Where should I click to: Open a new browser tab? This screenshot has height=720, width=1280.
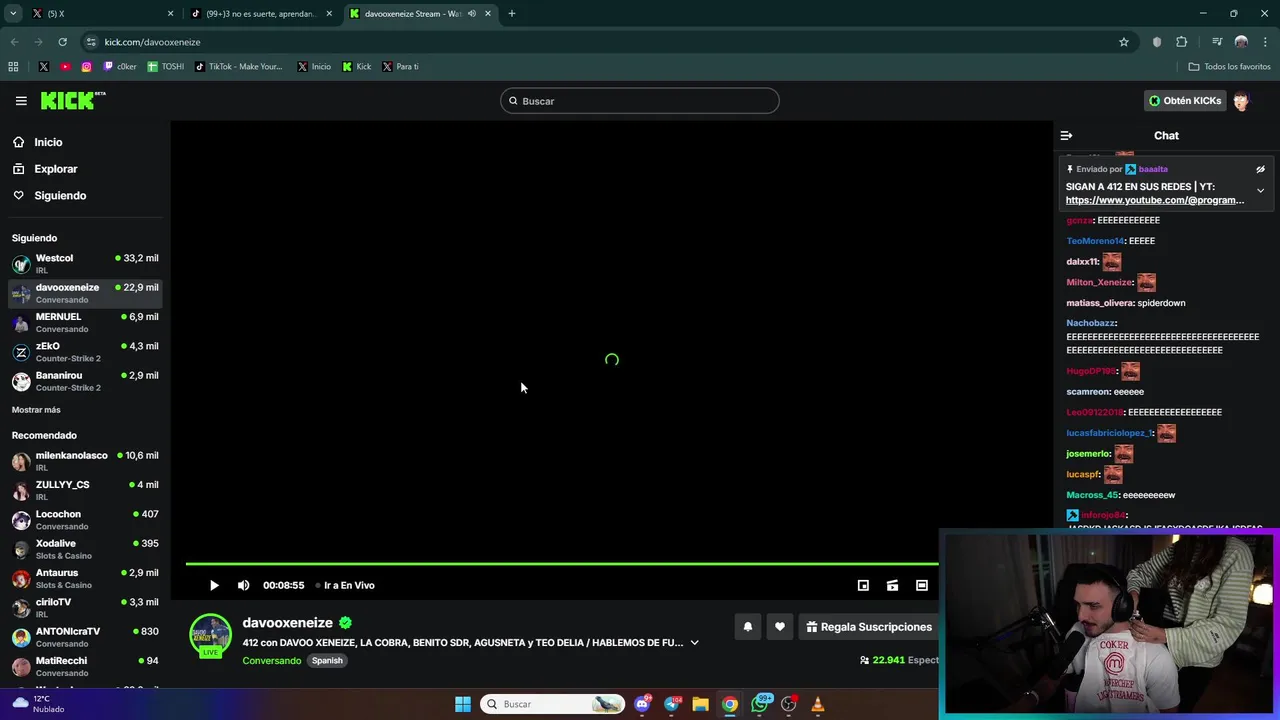[512, 14]
